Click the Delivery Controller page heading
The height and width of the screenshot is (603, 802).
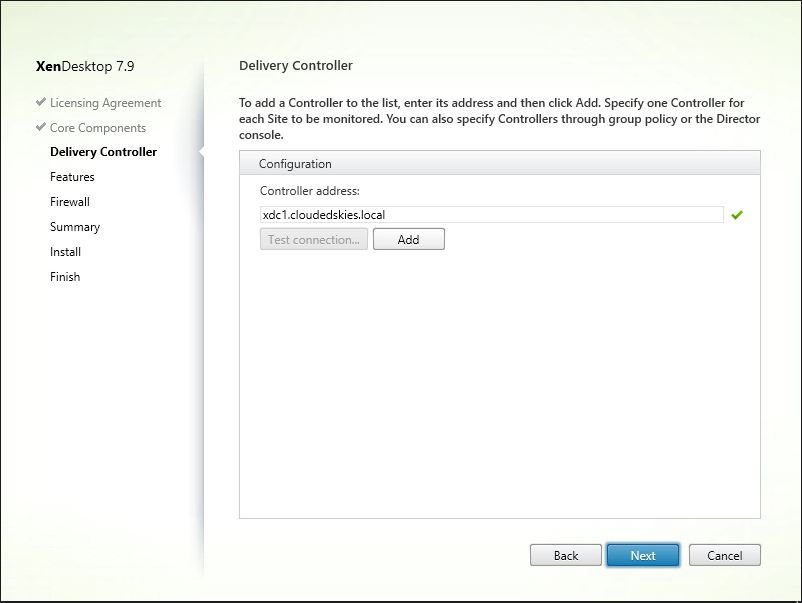[x=296, y=65]
